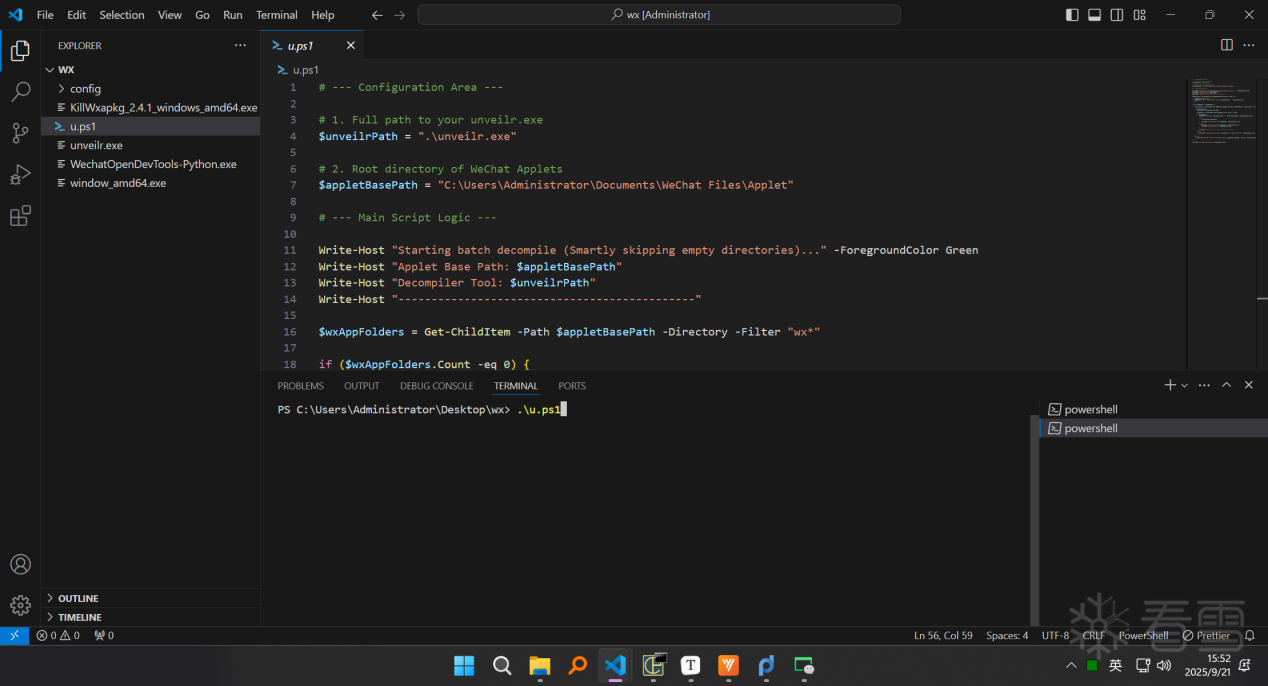Switch to the OUTPUT panel tab
This screenshot has width=1268, height=686.
[362, 386]
